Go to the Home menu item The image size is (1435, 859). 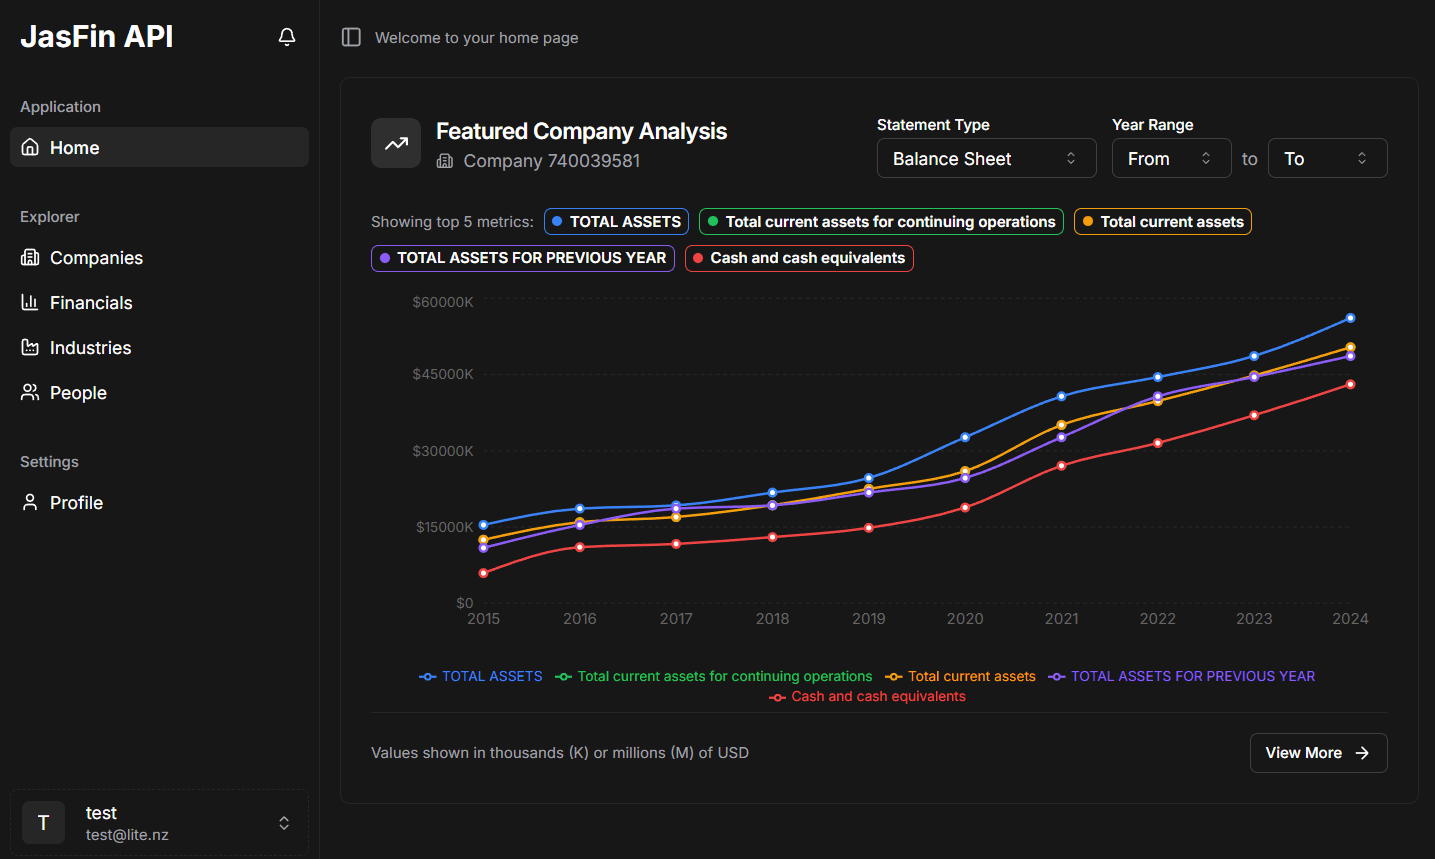tap(159, 147)
